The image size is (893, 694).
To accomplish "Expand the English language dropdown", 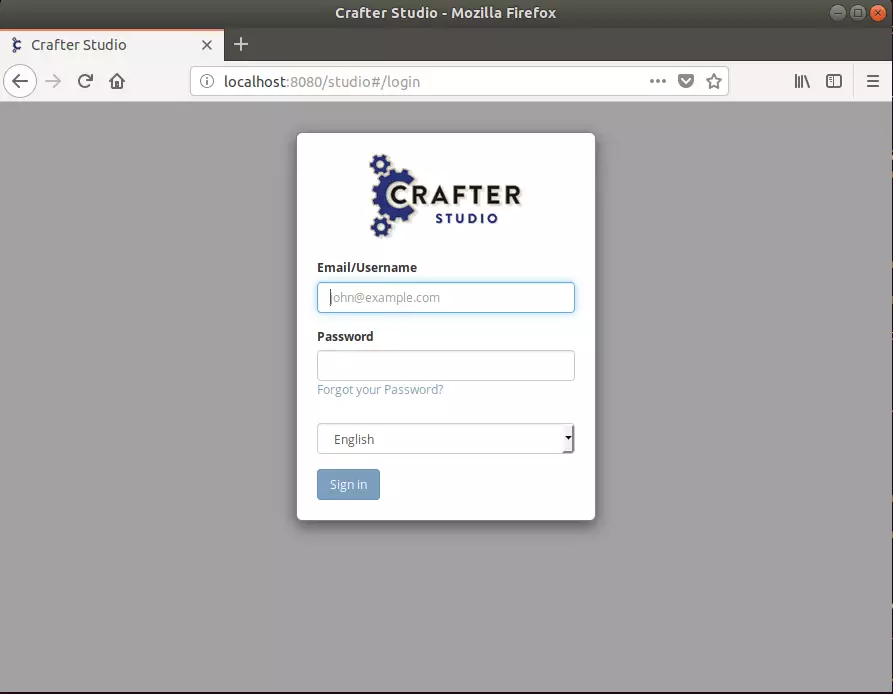I will coord(445,439).
